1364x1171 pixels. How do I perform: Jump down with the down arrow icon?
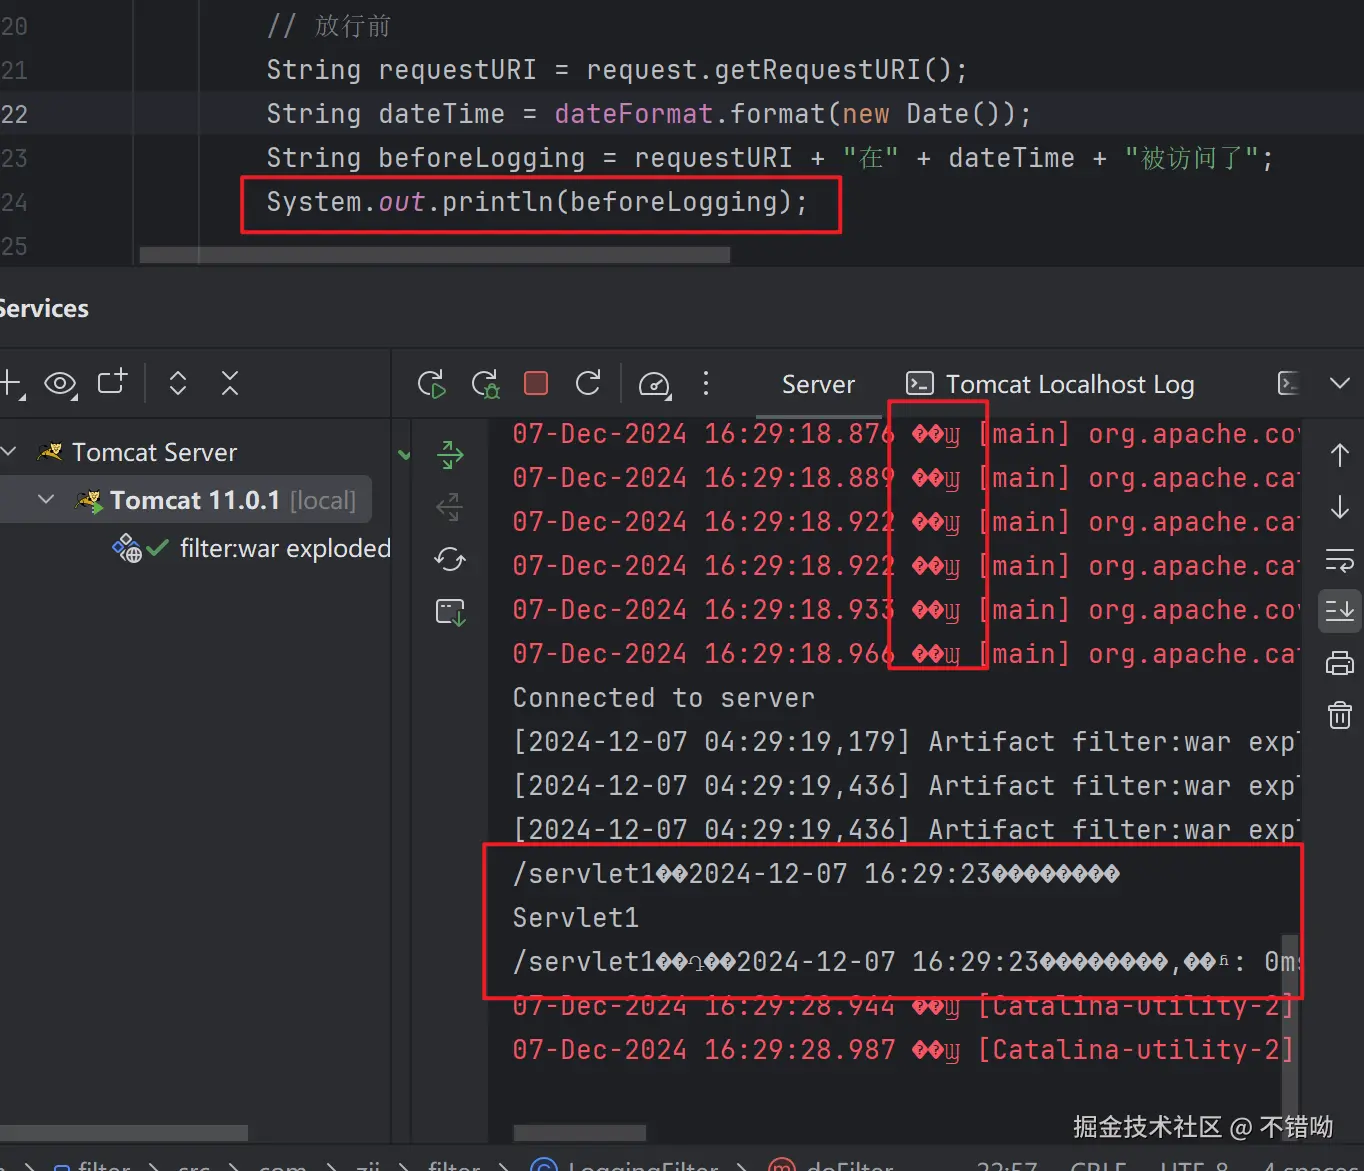point(1340,507)
